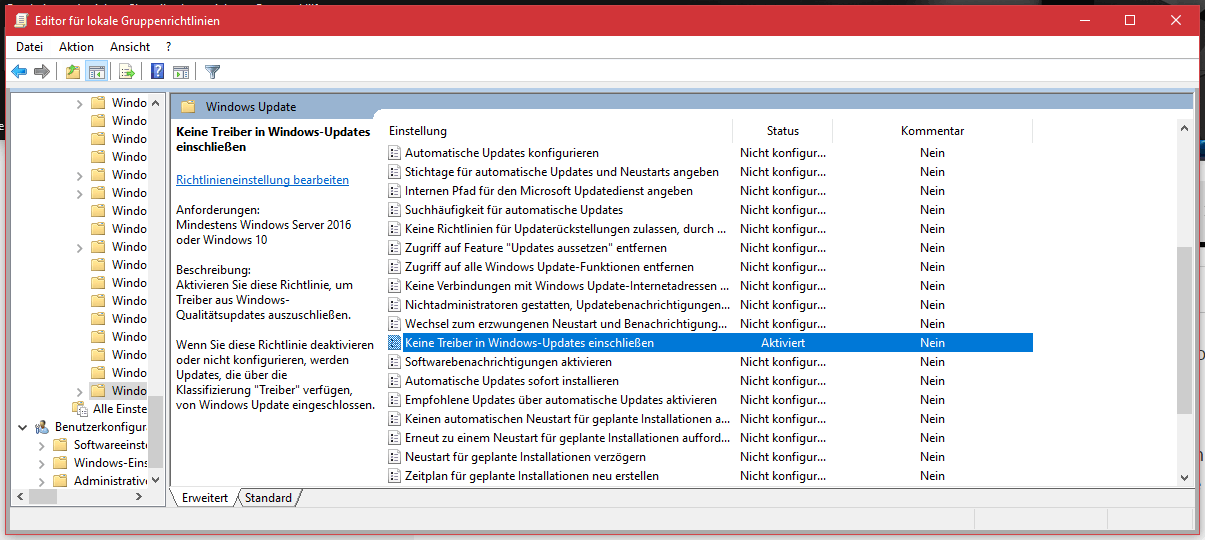Click the up-one-level folder toolbar icon

[x=72, y=71]
